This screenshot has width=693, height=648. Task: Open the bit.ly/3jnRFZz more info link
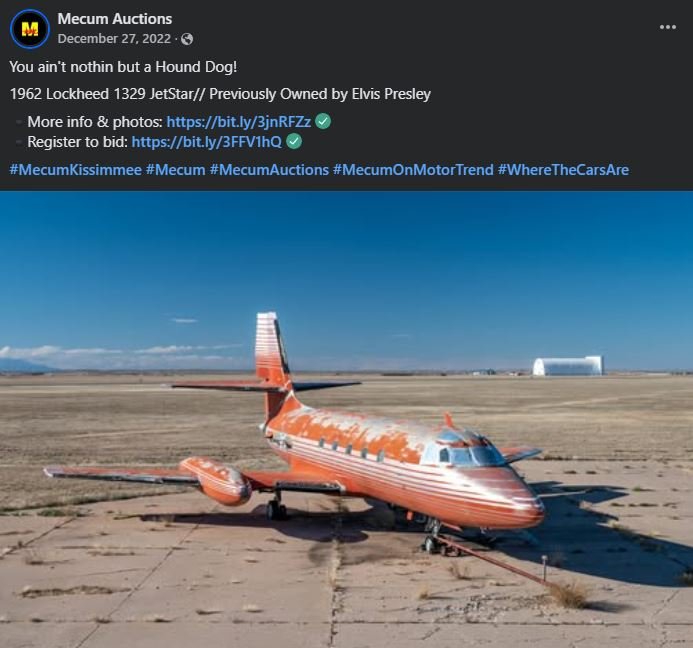pyautogui.click(x=239, y=122)
